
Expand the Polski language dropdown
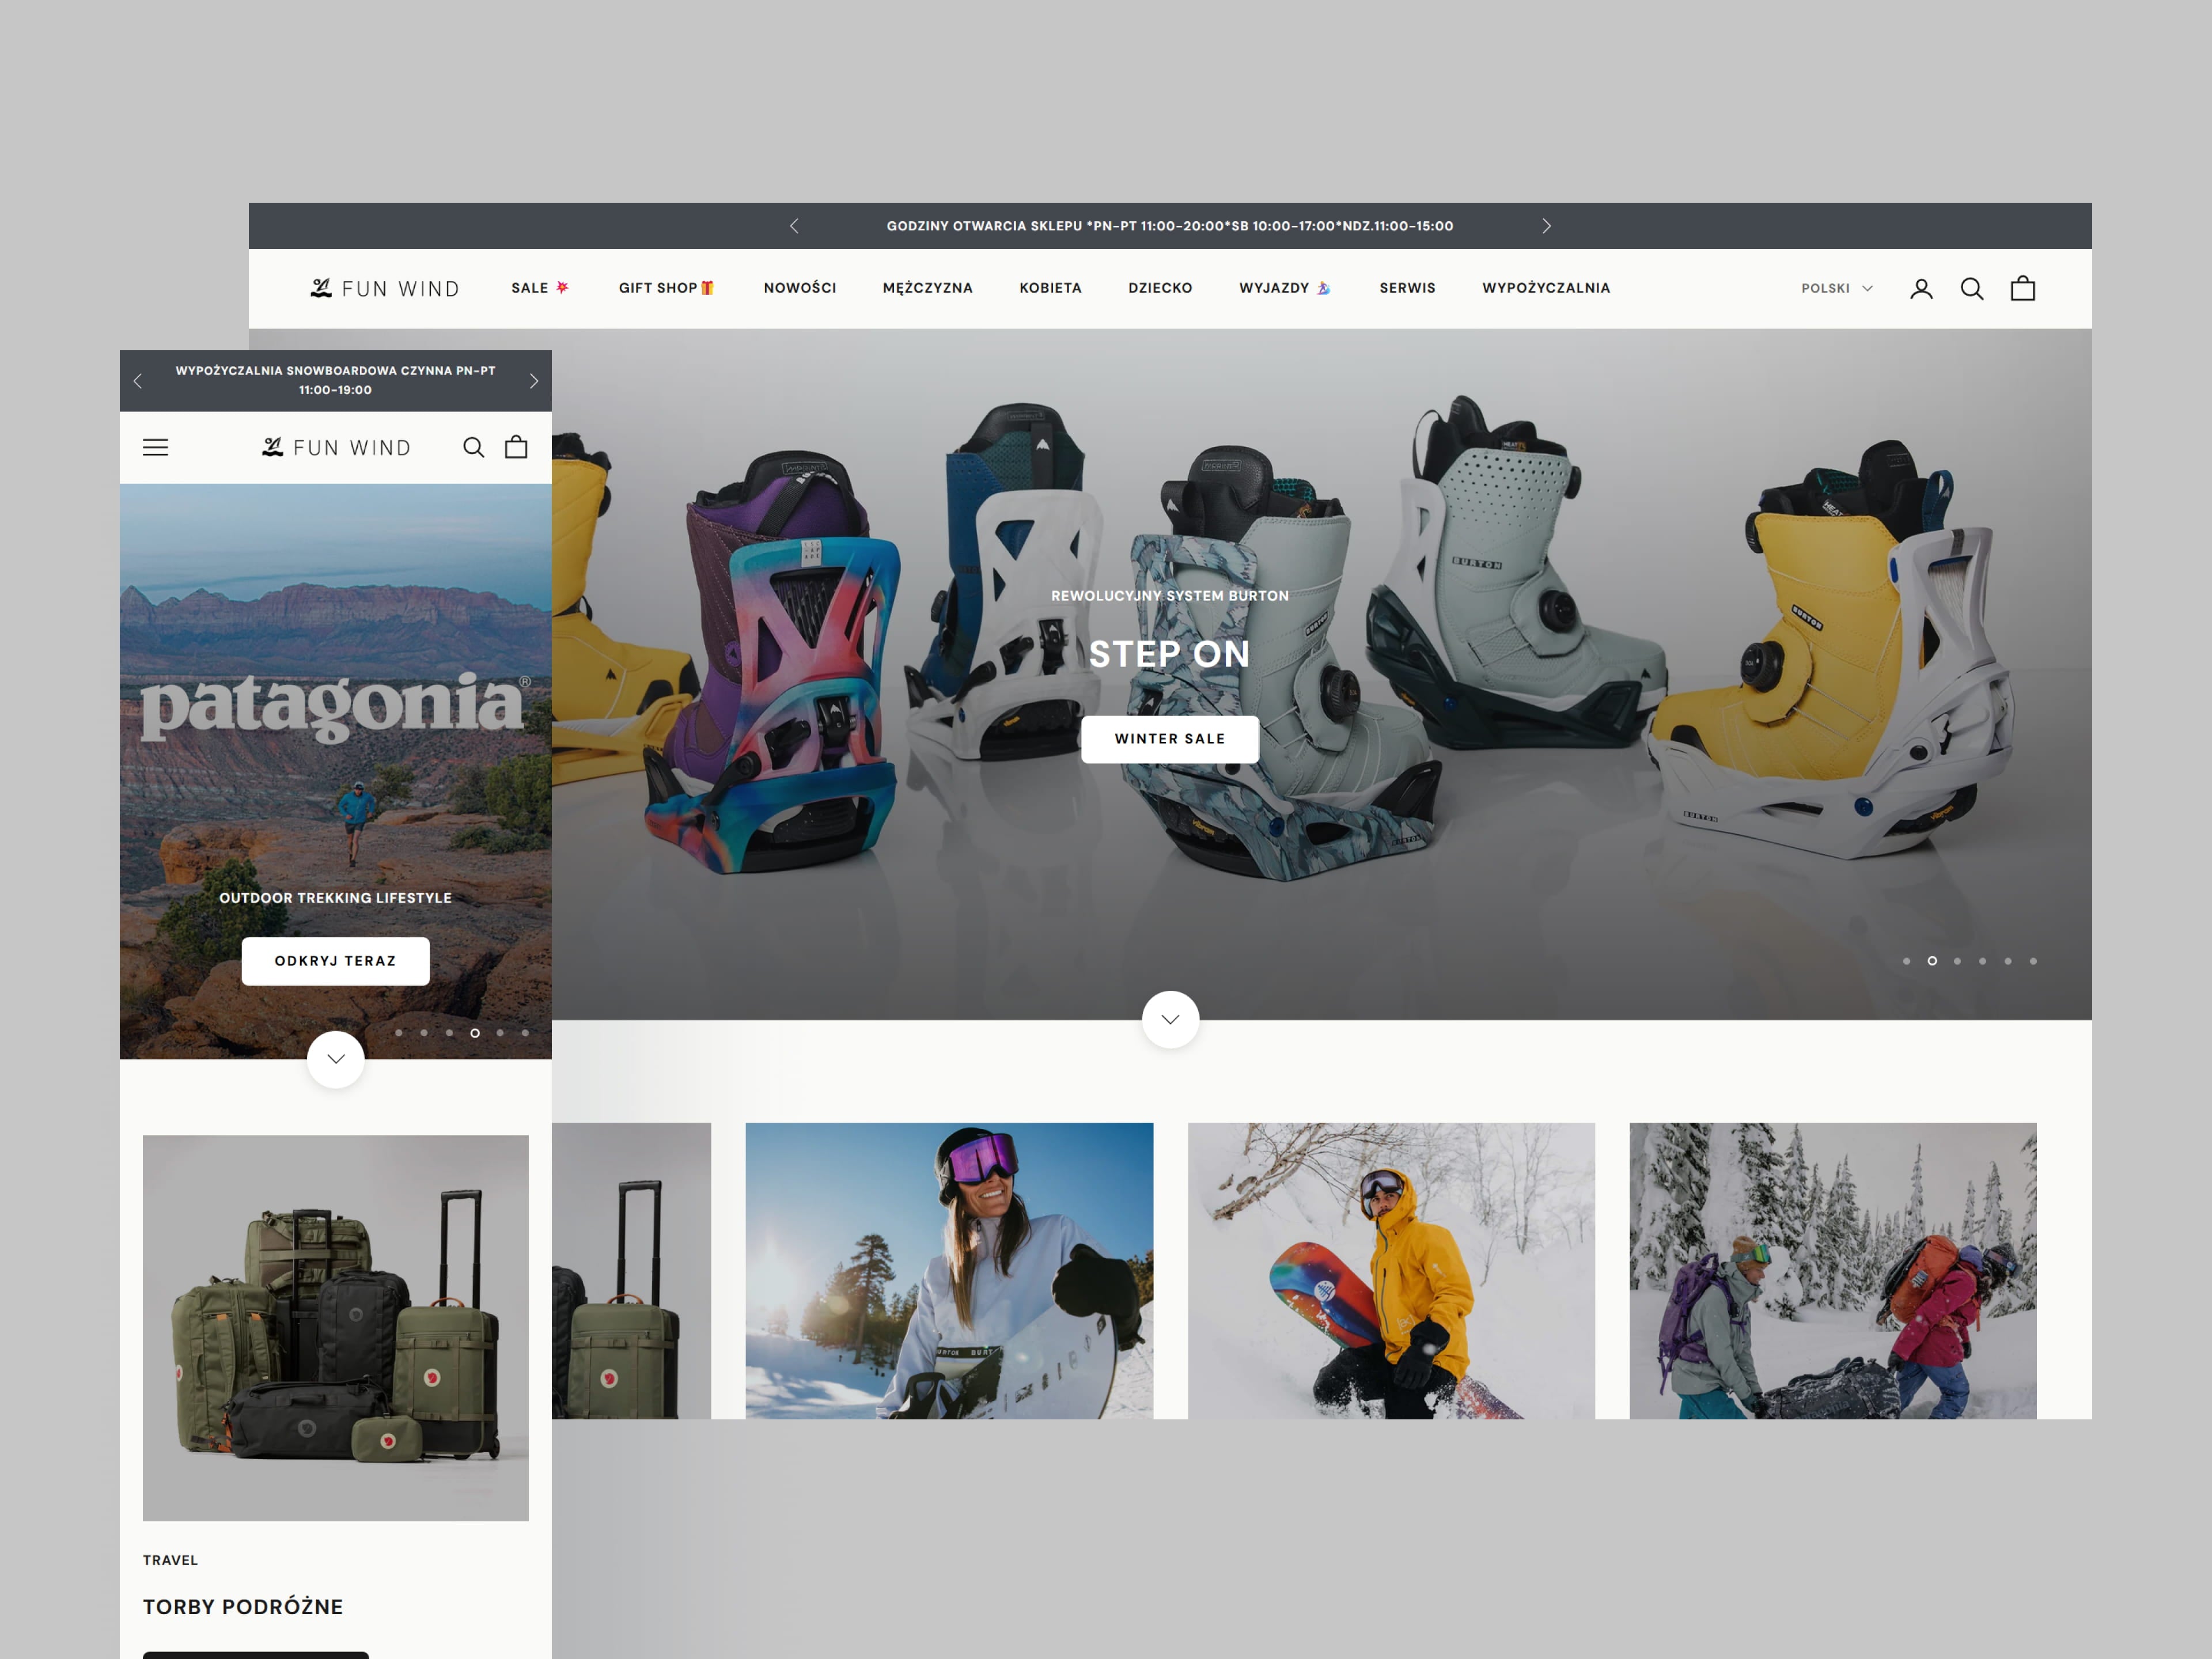1836,288
